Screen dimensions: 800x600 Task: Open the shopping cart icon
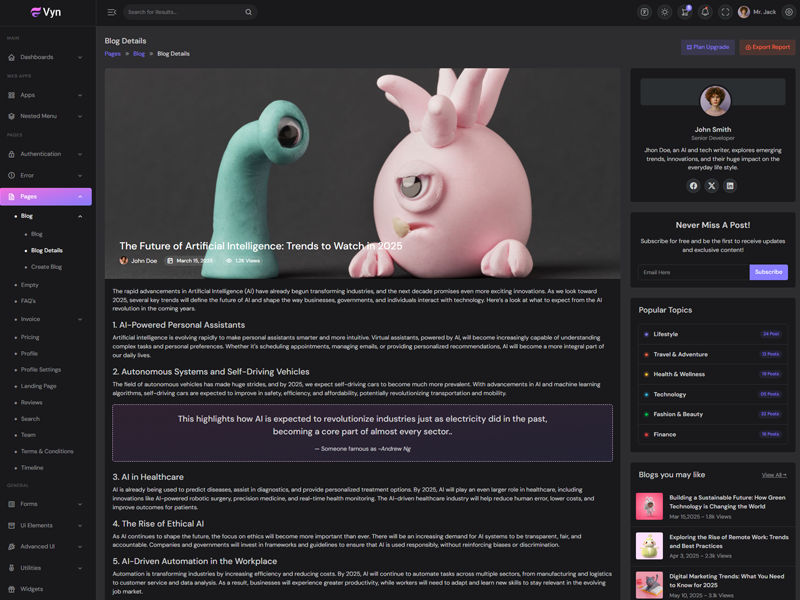click(685, 12)
